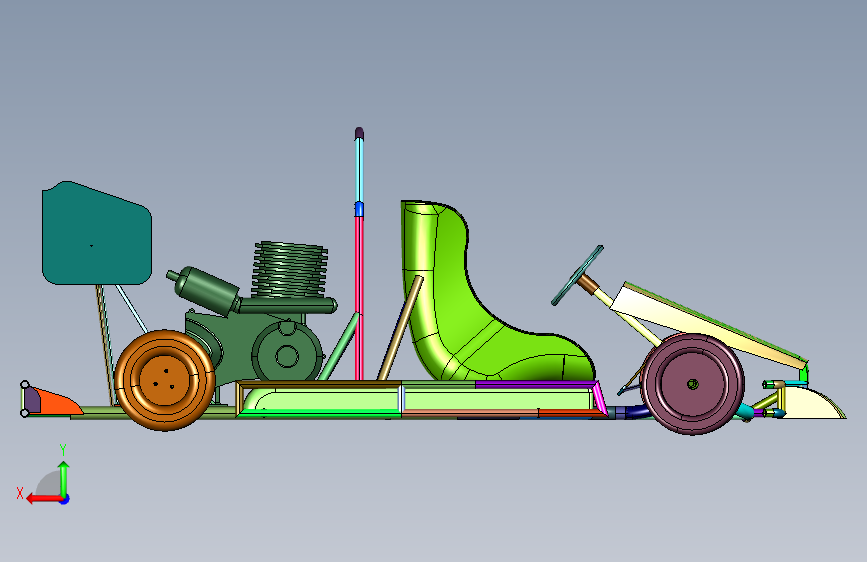Image resolution: width=867 pixels, height=562 pixels.
Task: Click the brown steering wheel hub
Action: pos(588,284)
